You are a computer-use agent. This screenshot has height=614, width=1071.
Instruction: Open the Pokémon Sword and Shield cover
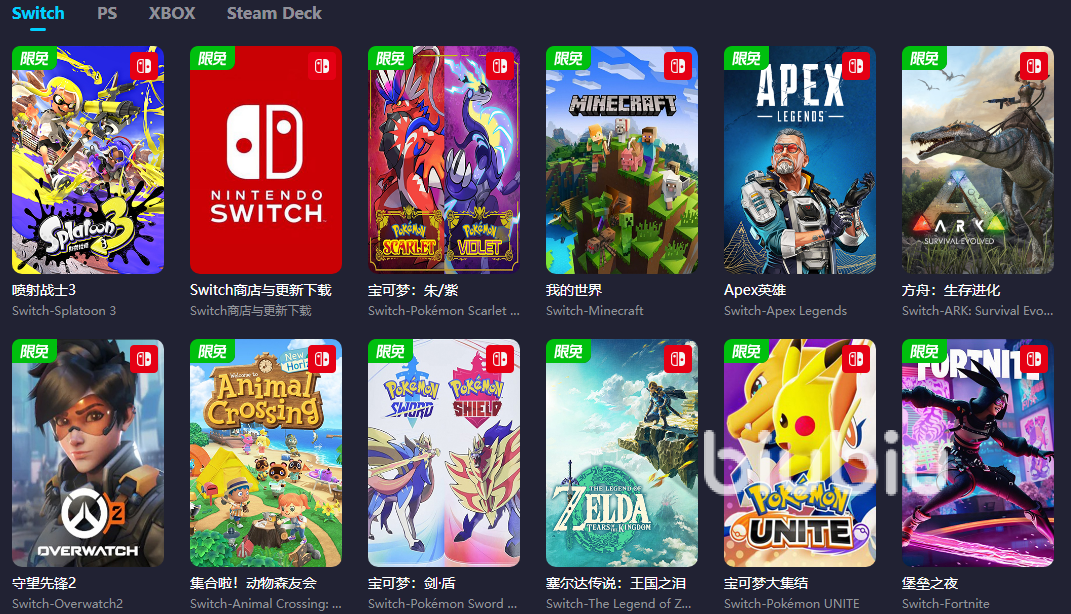pyautogui.click(x=444, y=453)
